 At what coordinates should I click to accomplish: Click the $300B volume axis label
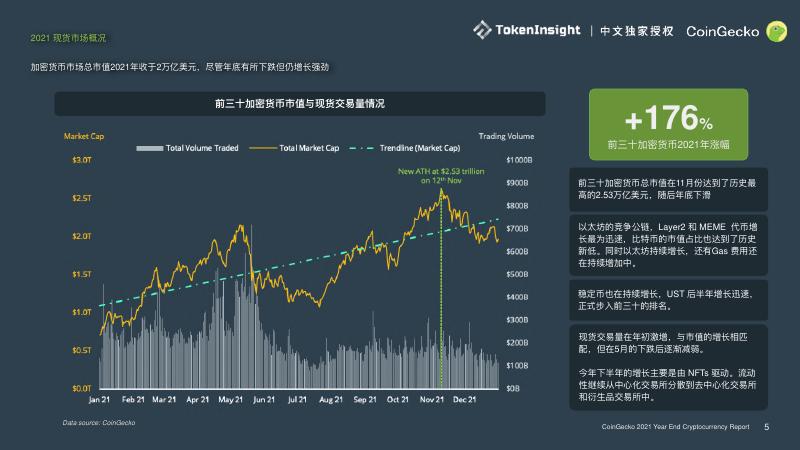(x=517, y=320)
